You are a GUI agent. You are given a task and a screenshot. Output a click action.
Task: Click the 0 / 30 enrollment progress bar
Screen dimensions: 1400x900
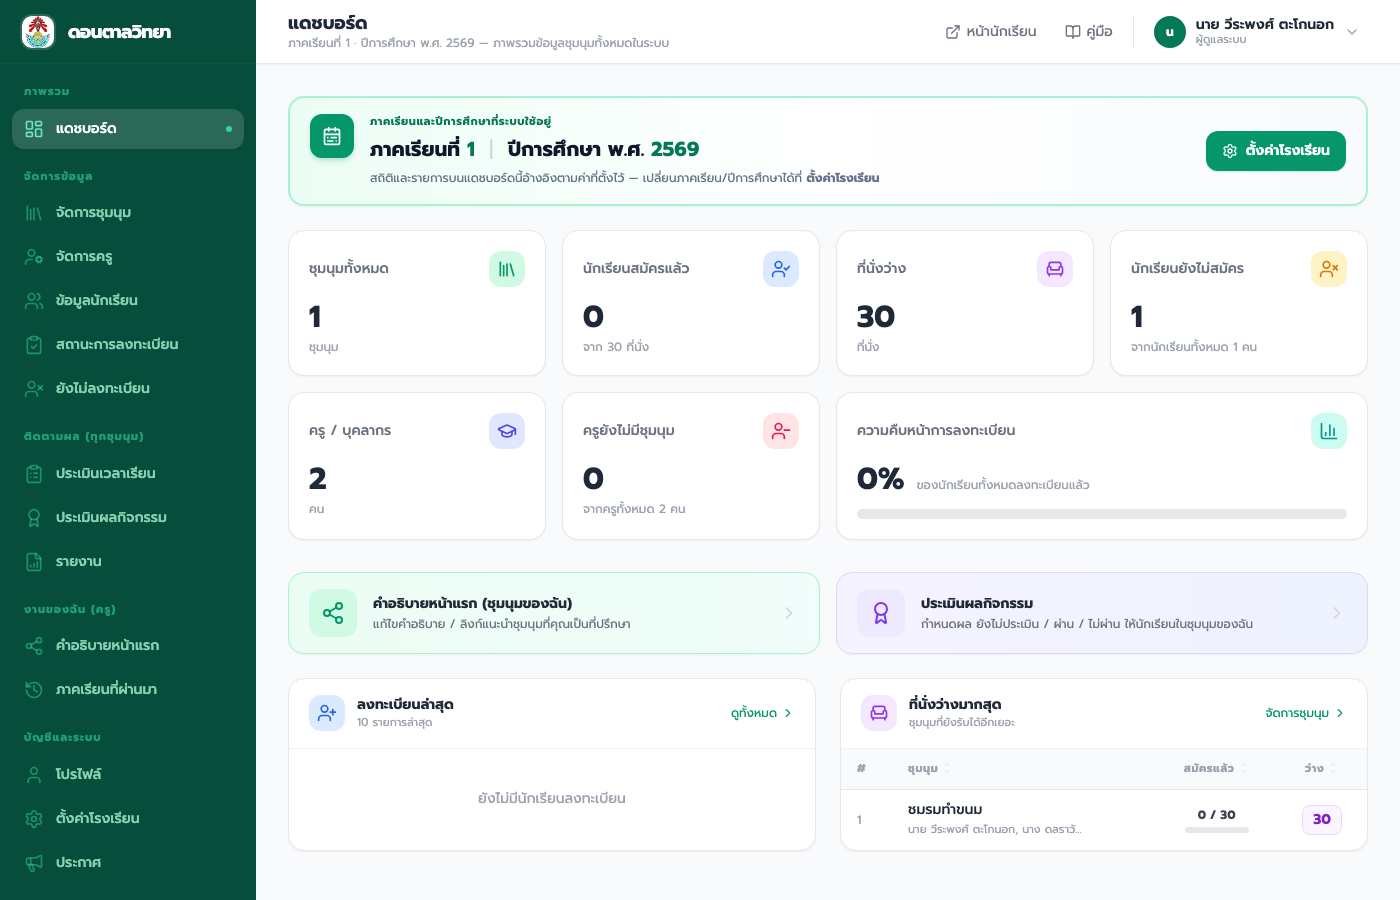coord(1217,830)
